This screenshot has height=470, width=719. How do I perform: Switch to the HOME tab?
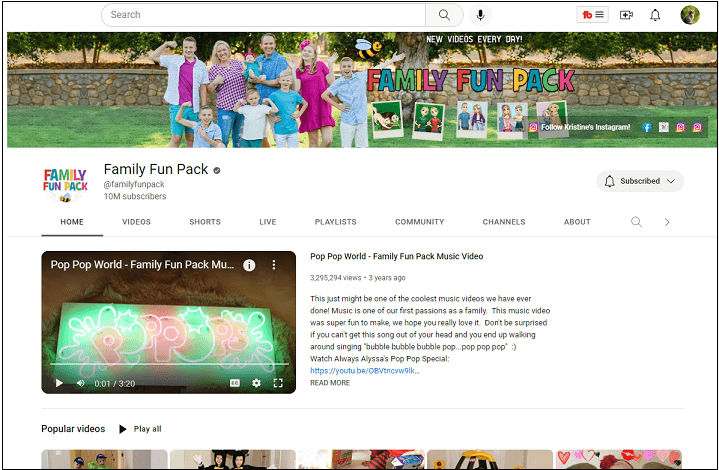(72, 222)
